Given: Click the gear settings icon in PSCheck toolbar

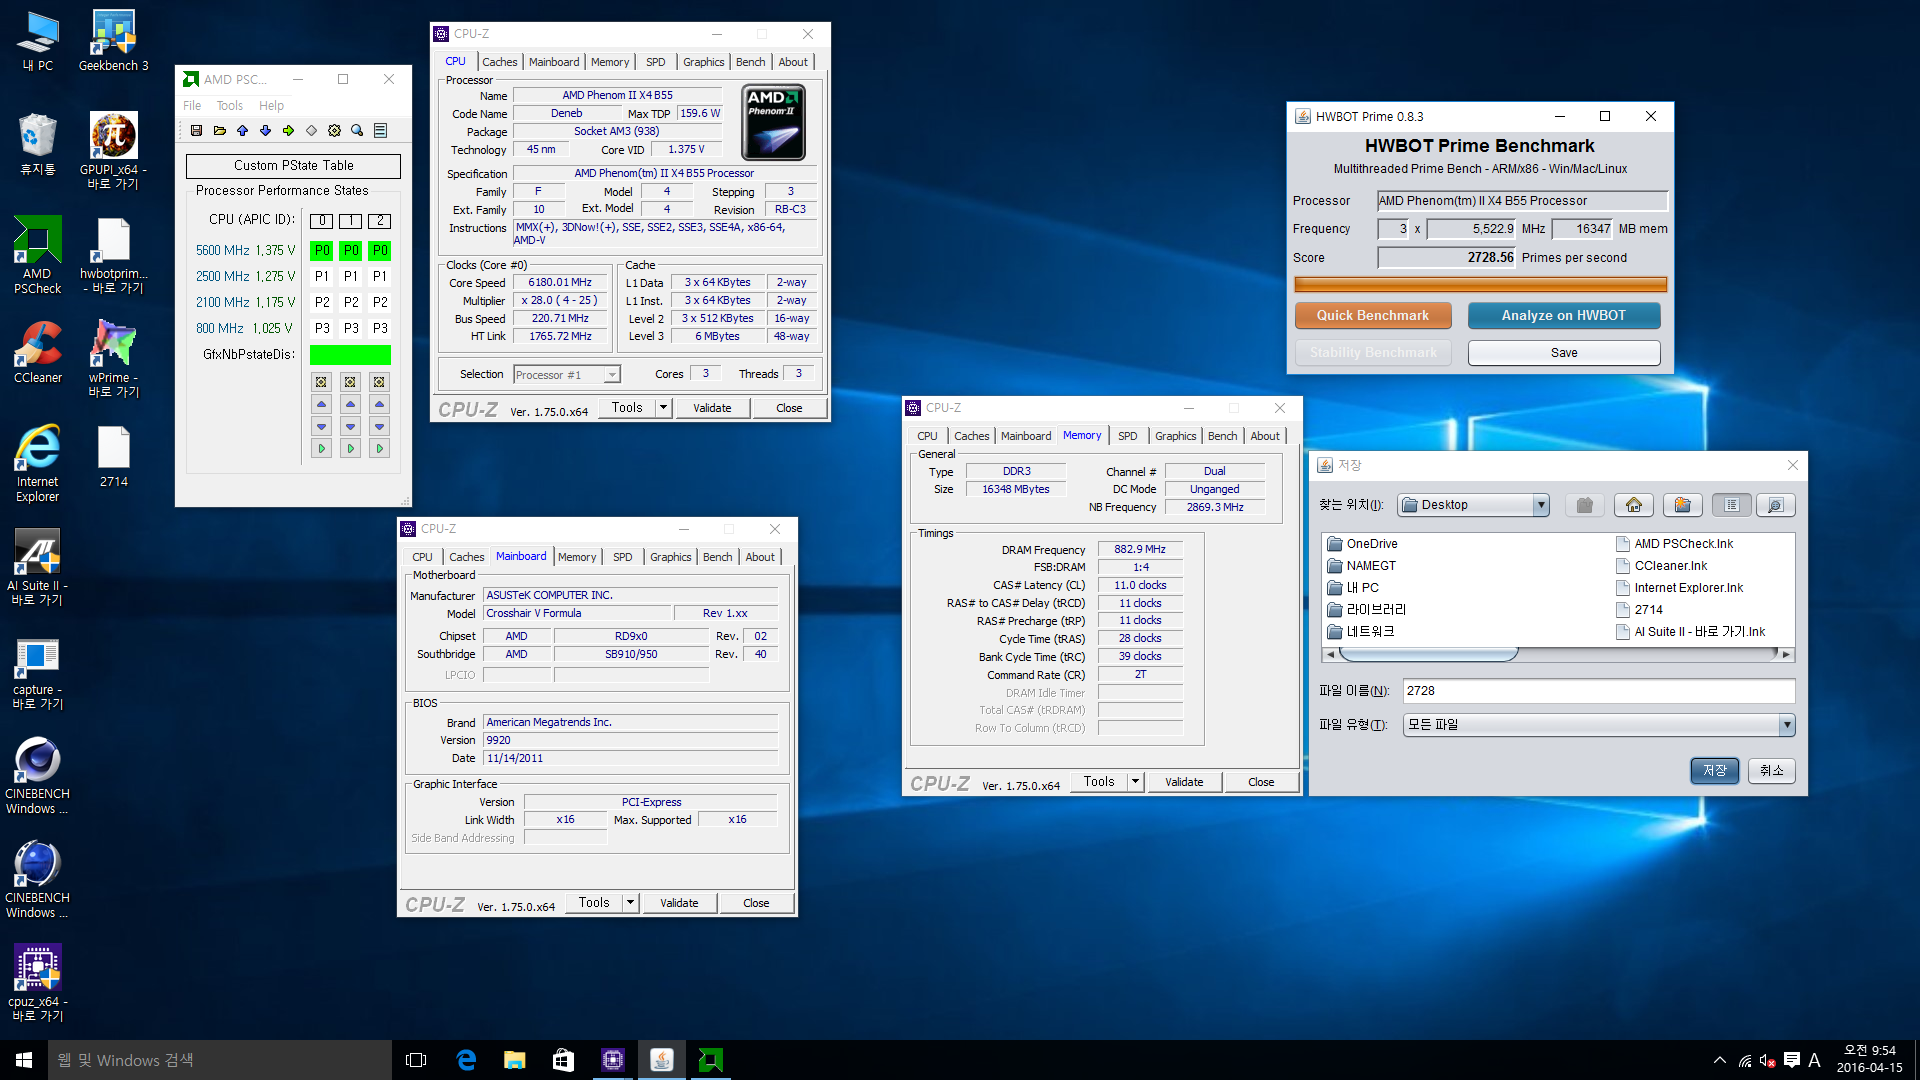Looking at the screenshot, I should 334,131.
